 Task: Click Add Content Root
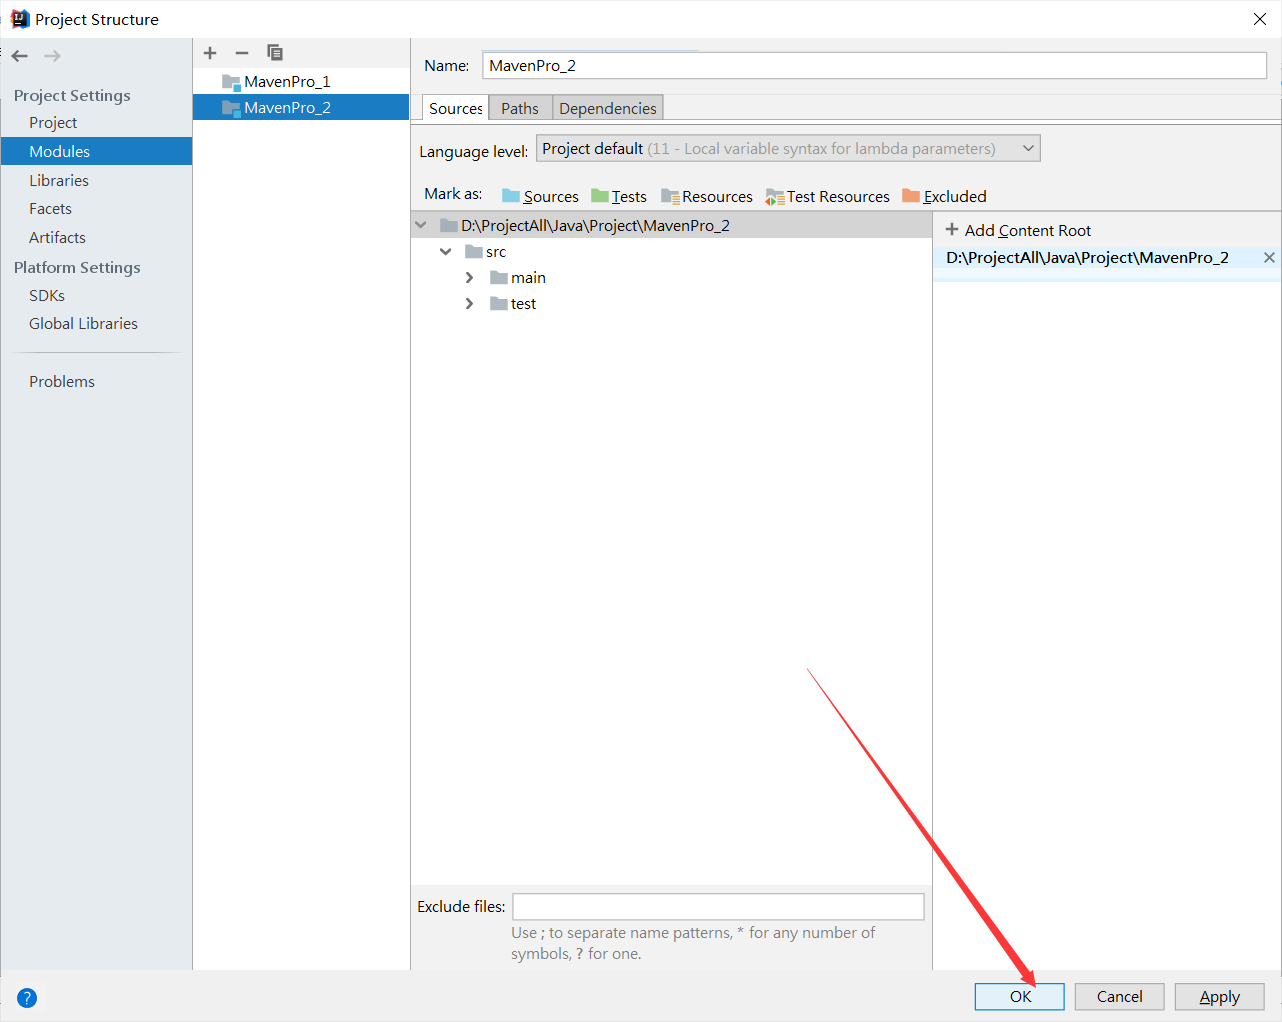(1018, 230)
